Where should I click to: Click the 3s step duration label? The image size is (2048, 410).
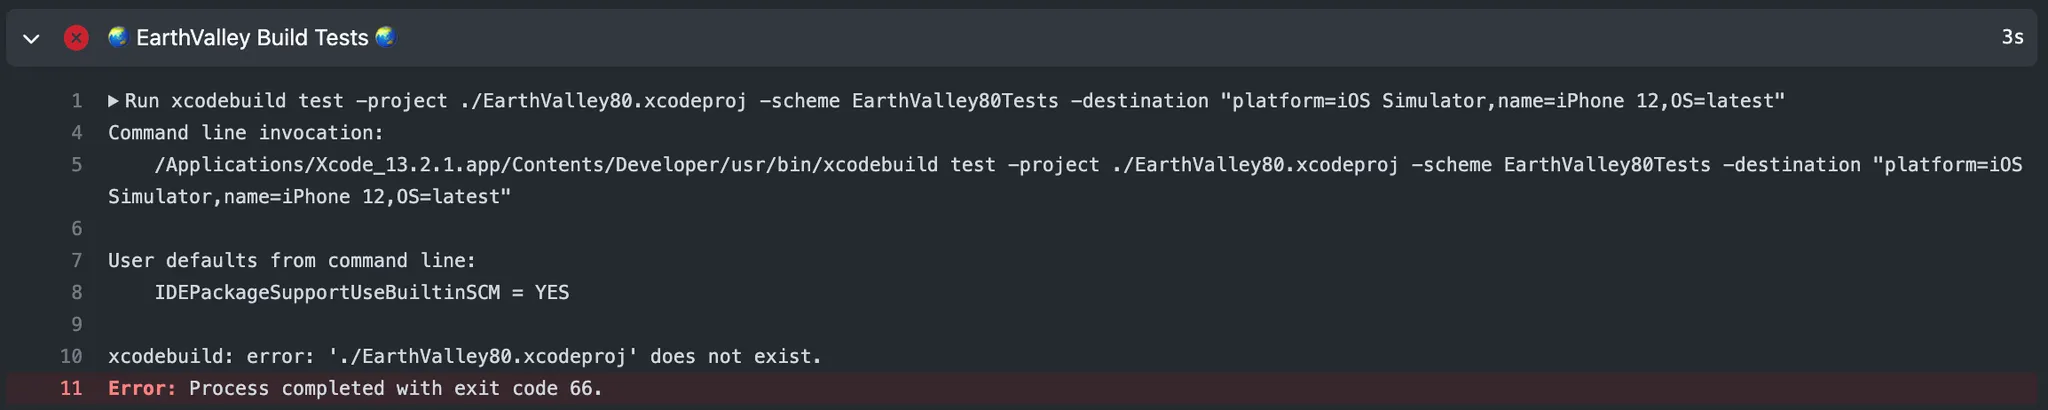[x=2012, y=38]
